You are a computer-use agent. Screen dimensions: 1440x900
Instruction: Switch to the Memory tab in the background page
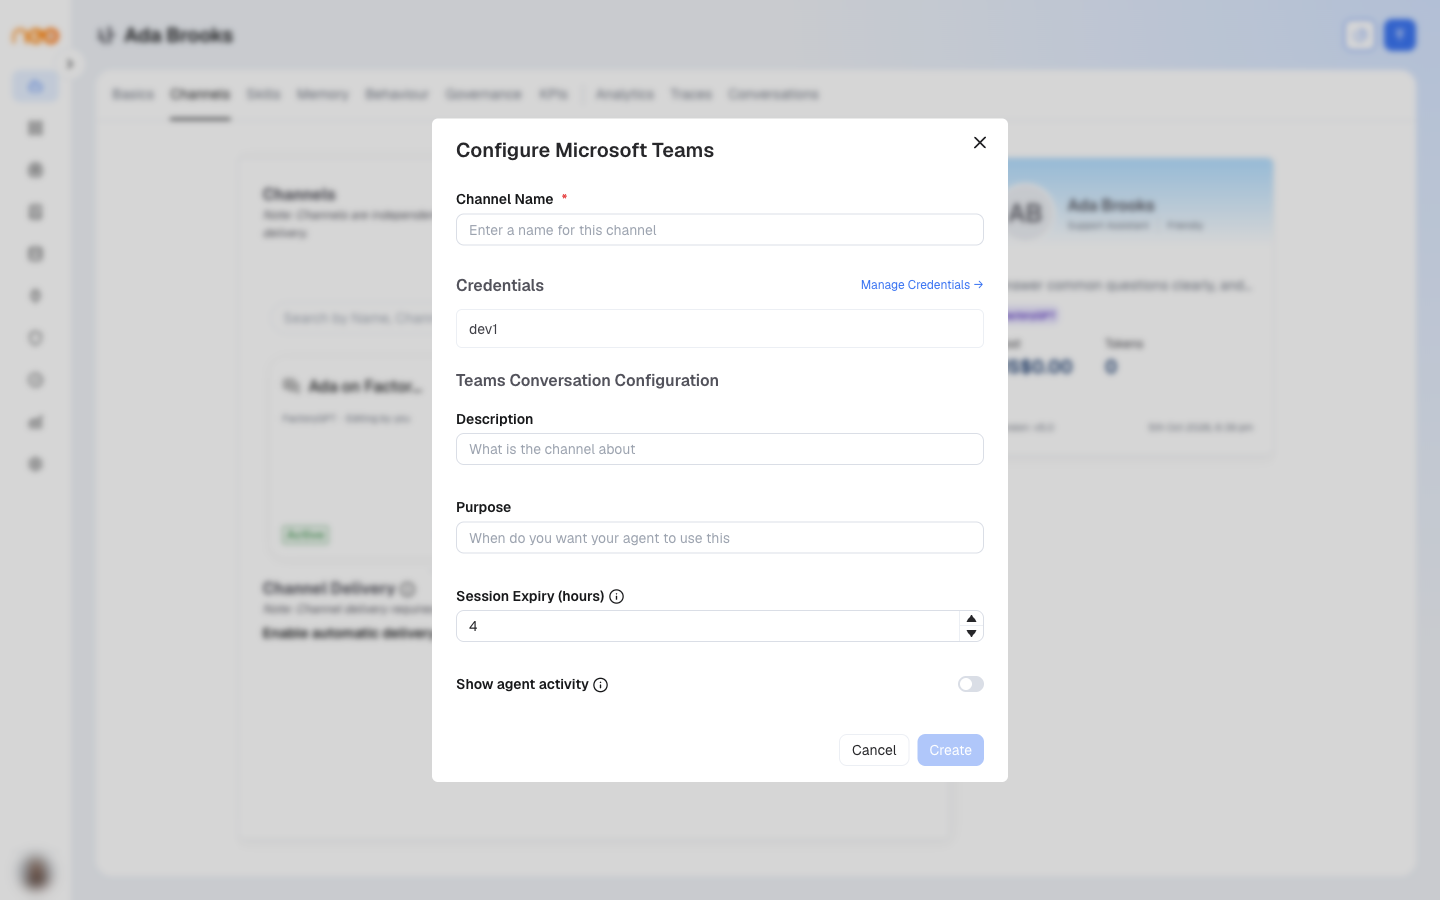323,94
